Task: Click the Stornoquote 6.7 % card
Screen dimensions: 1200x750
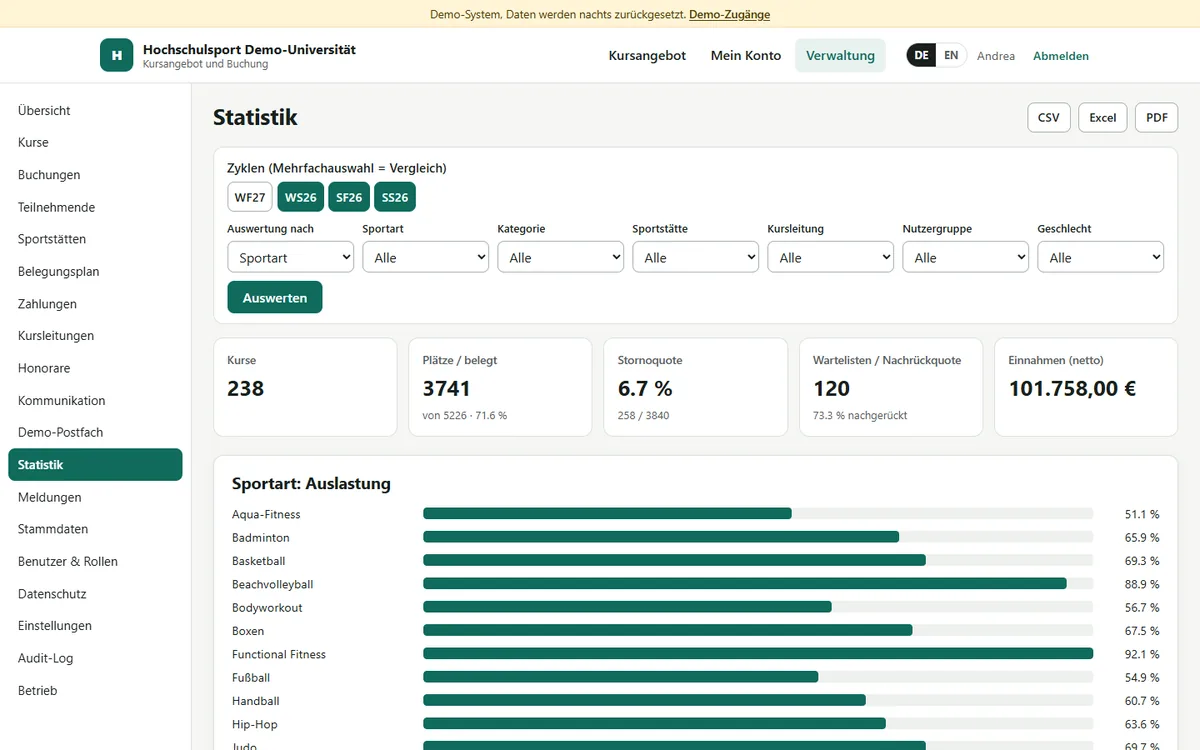Action: pos(695,387)
